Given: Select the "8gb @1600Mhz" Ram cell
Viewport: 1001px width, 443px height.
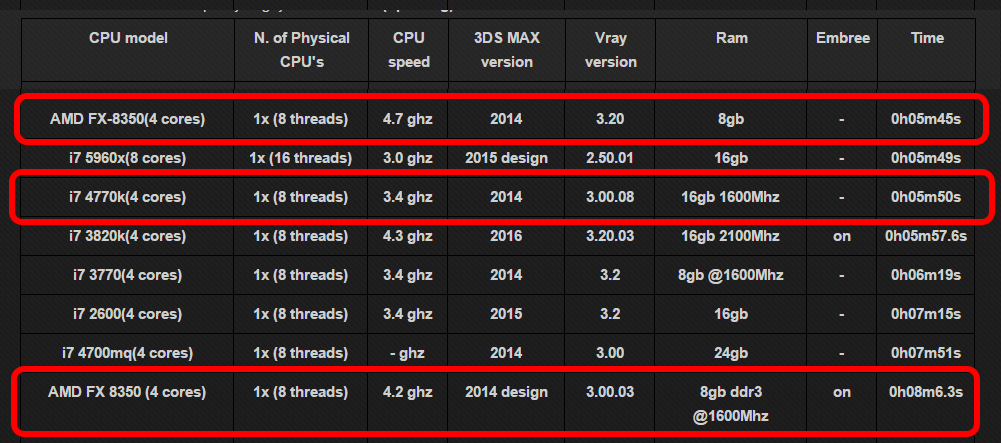Looking at the screenshot, I should pos(730,276).
